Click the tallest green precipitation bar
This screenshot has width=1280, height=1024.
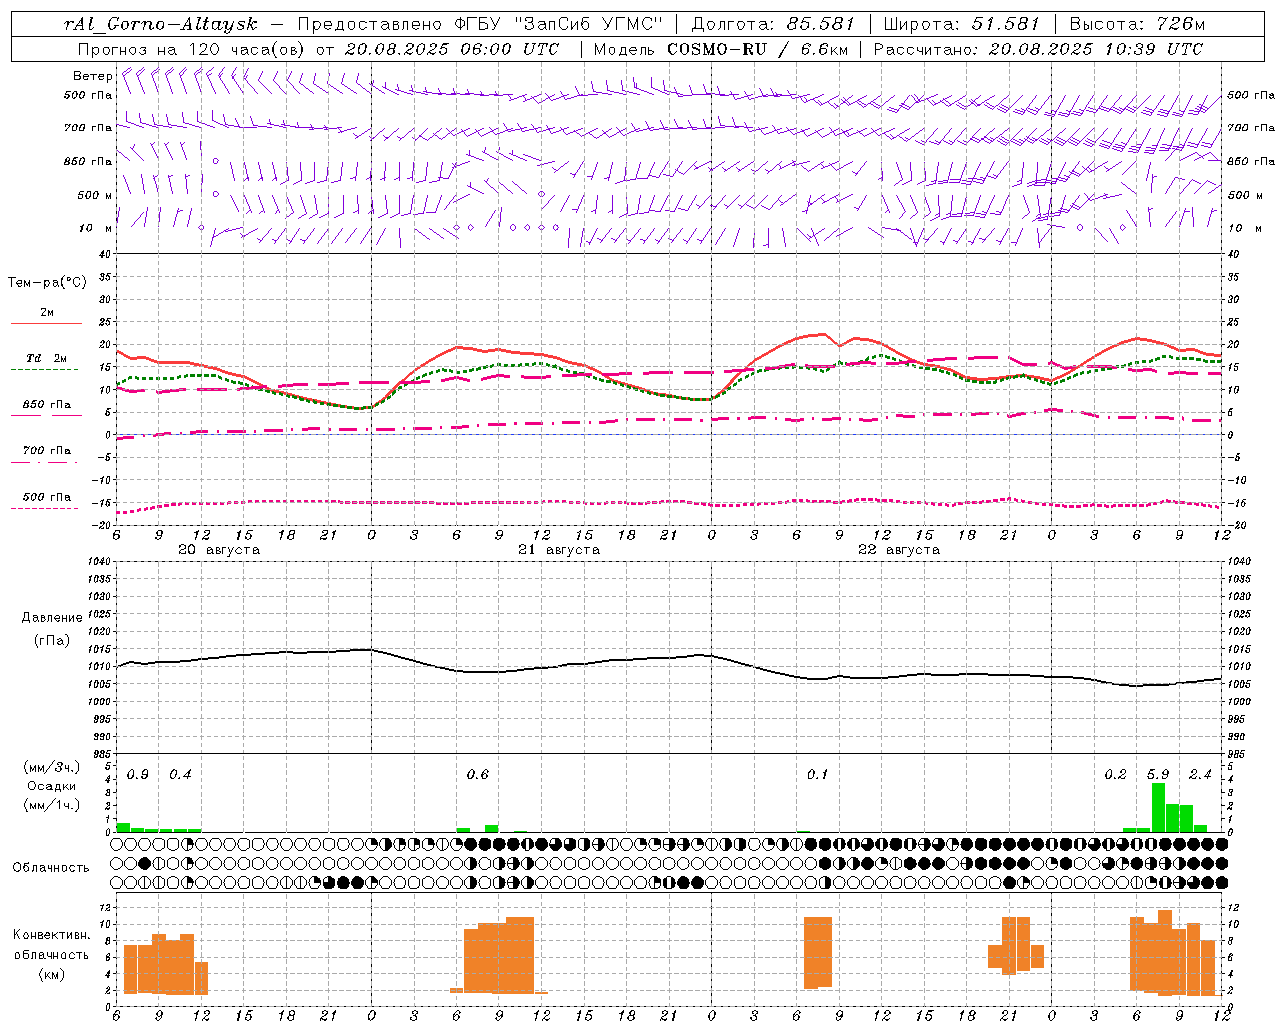tap(1158, 807)
